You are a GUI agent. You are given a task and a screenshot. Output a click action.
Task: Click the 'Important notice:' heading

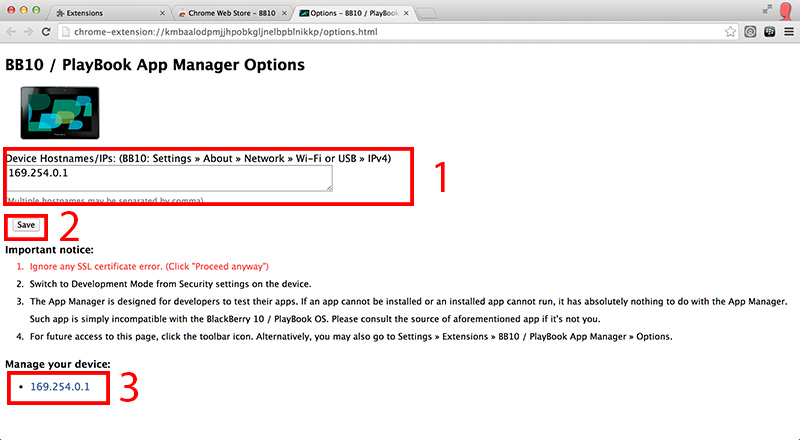(49, 250)
